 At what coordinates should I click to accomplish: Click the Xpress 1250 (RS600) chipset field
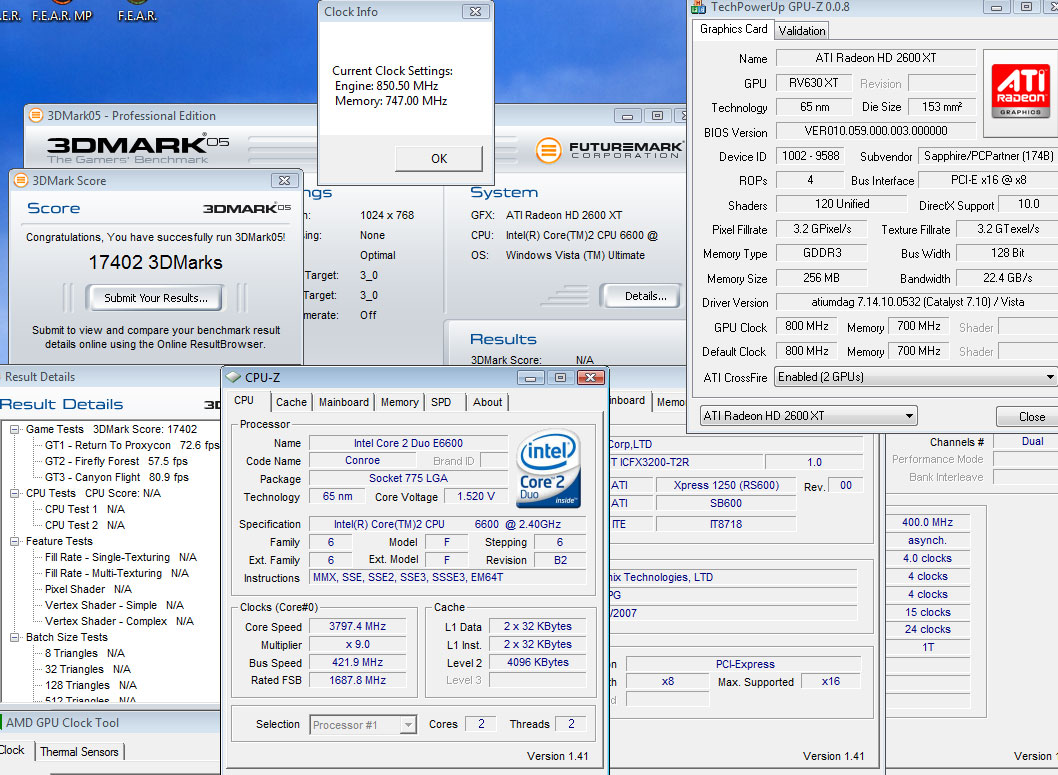pos(726,485)
